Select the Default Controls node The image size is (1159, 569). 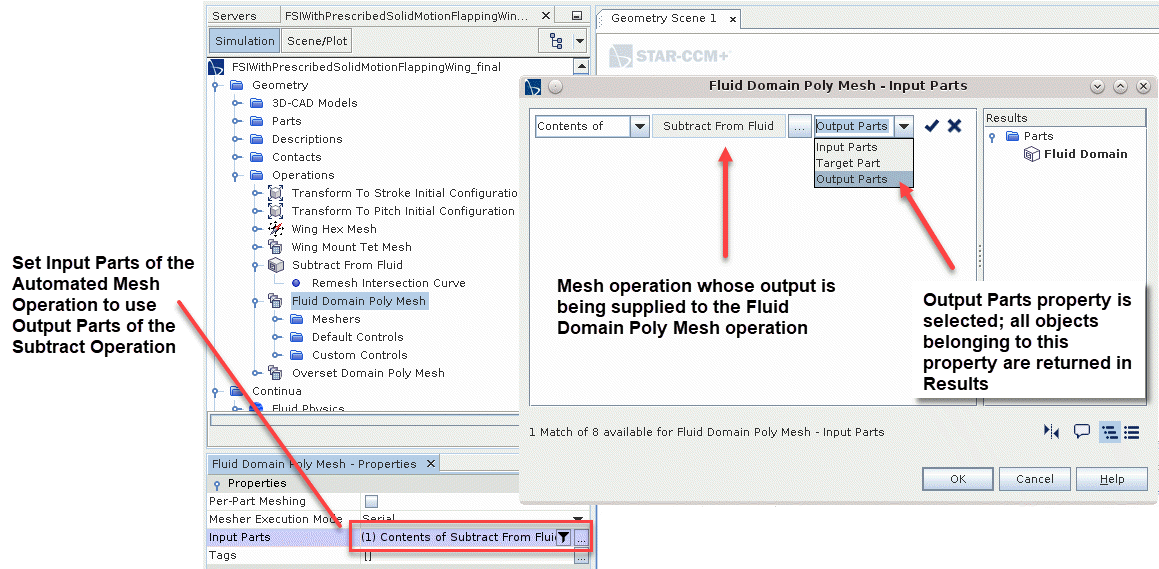coord(357,337)
